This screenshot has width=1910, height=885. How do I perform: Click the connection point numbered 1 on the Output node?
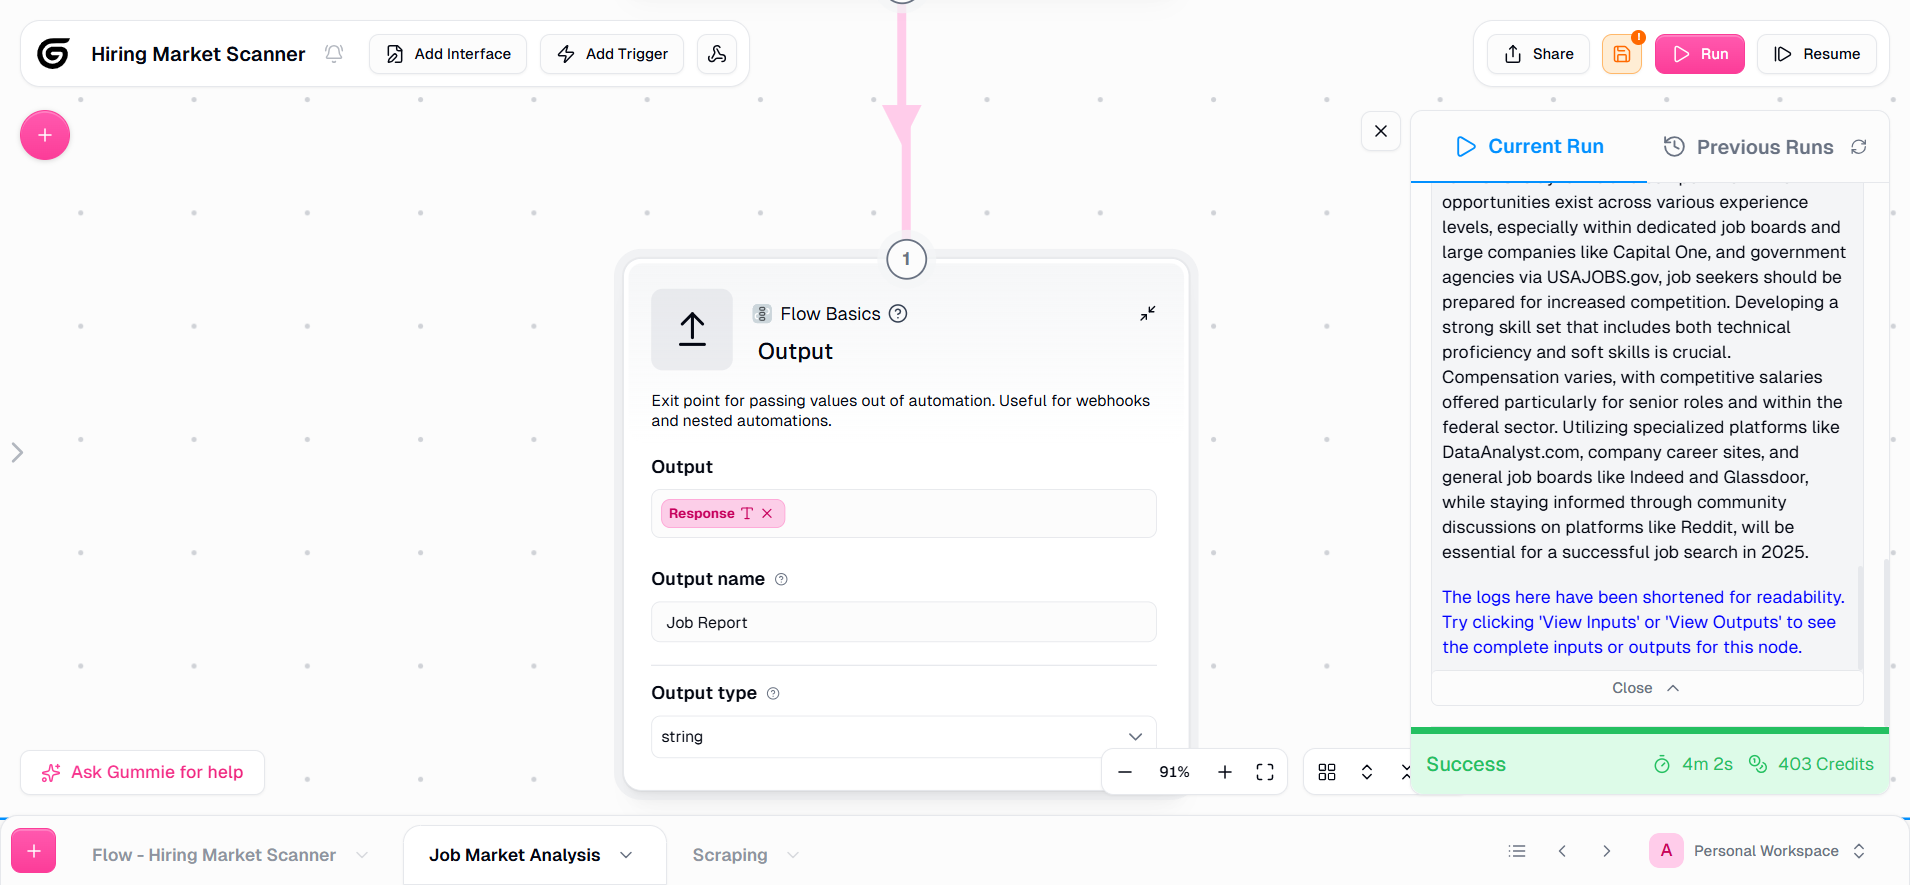pos(906,259)
